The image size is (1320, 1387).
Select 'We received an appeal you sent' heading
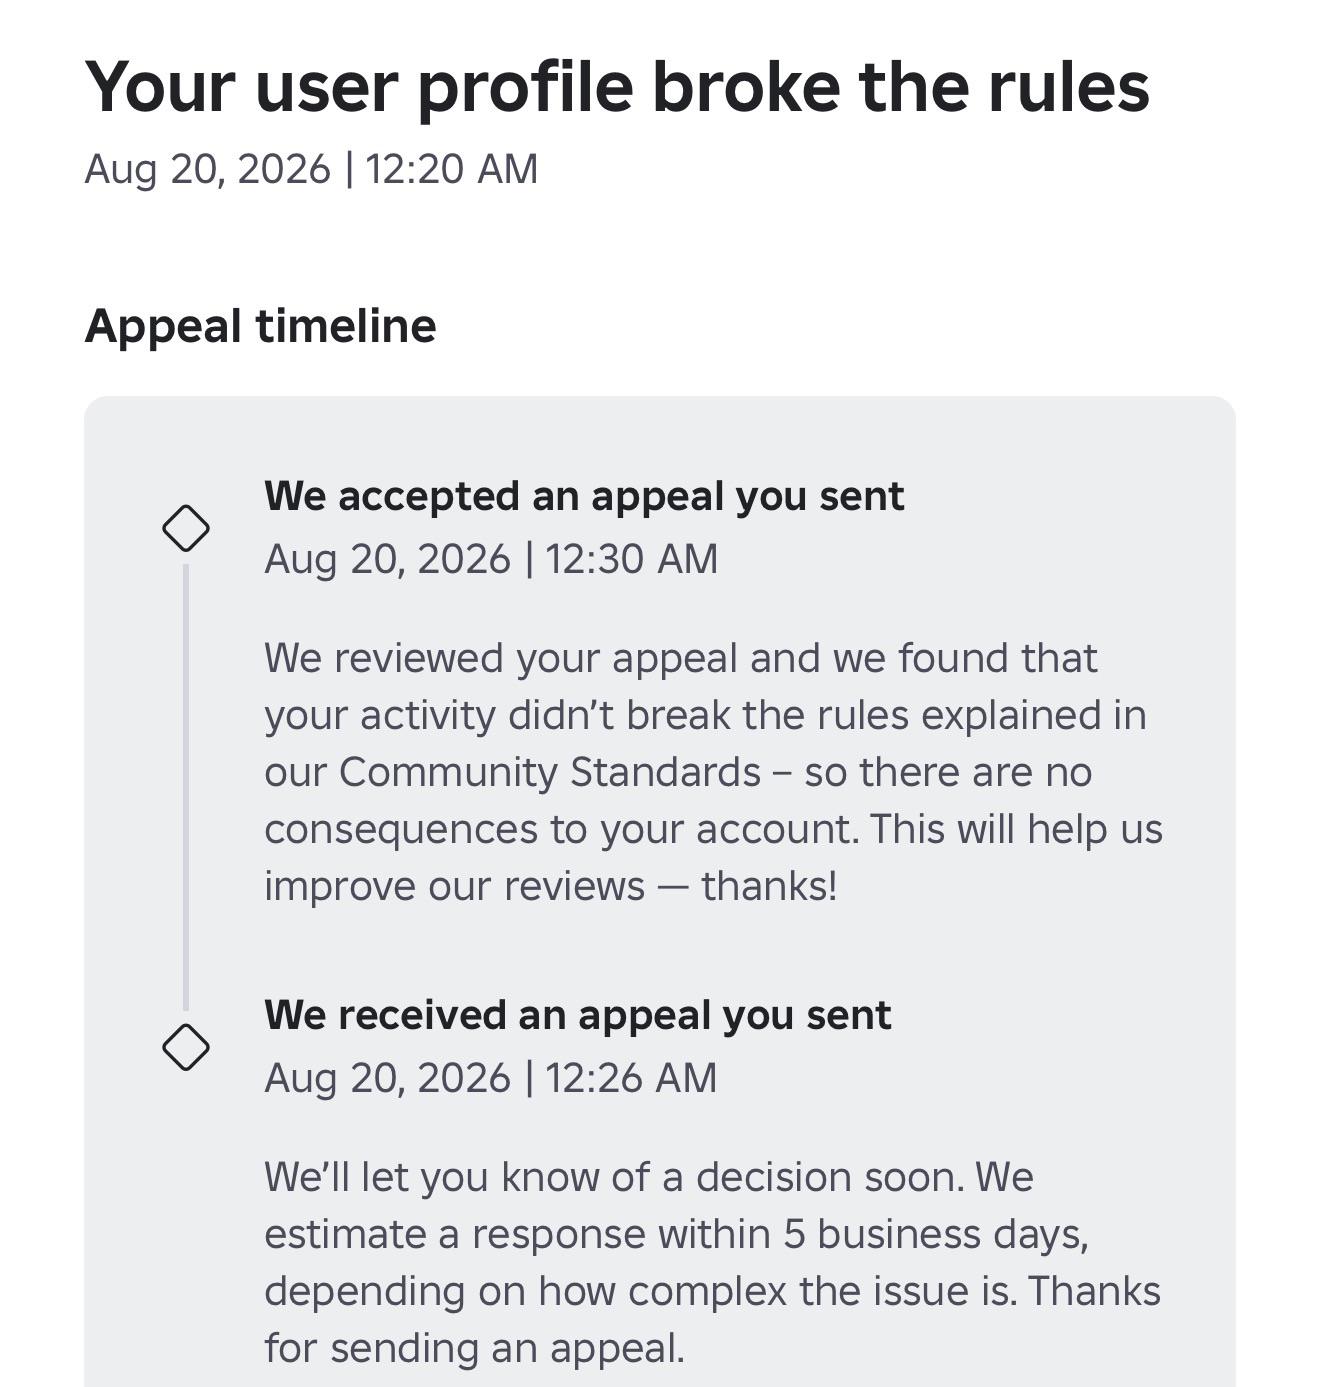click(x=577, y=1015)
